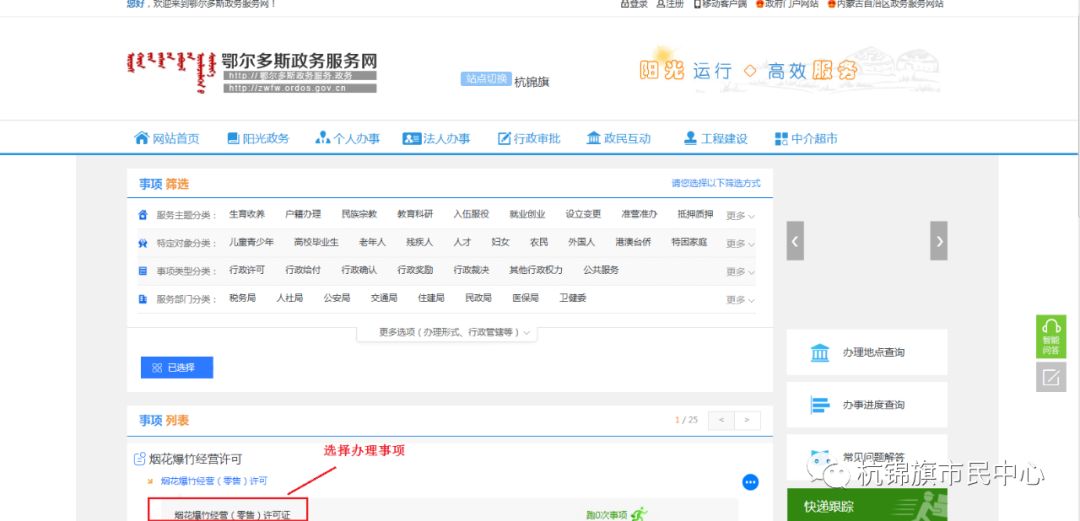Image resolution: width=1080 pixels, height=521 pixels.
Task: Go to next page of 事项列表
Action: pos(748,420)
